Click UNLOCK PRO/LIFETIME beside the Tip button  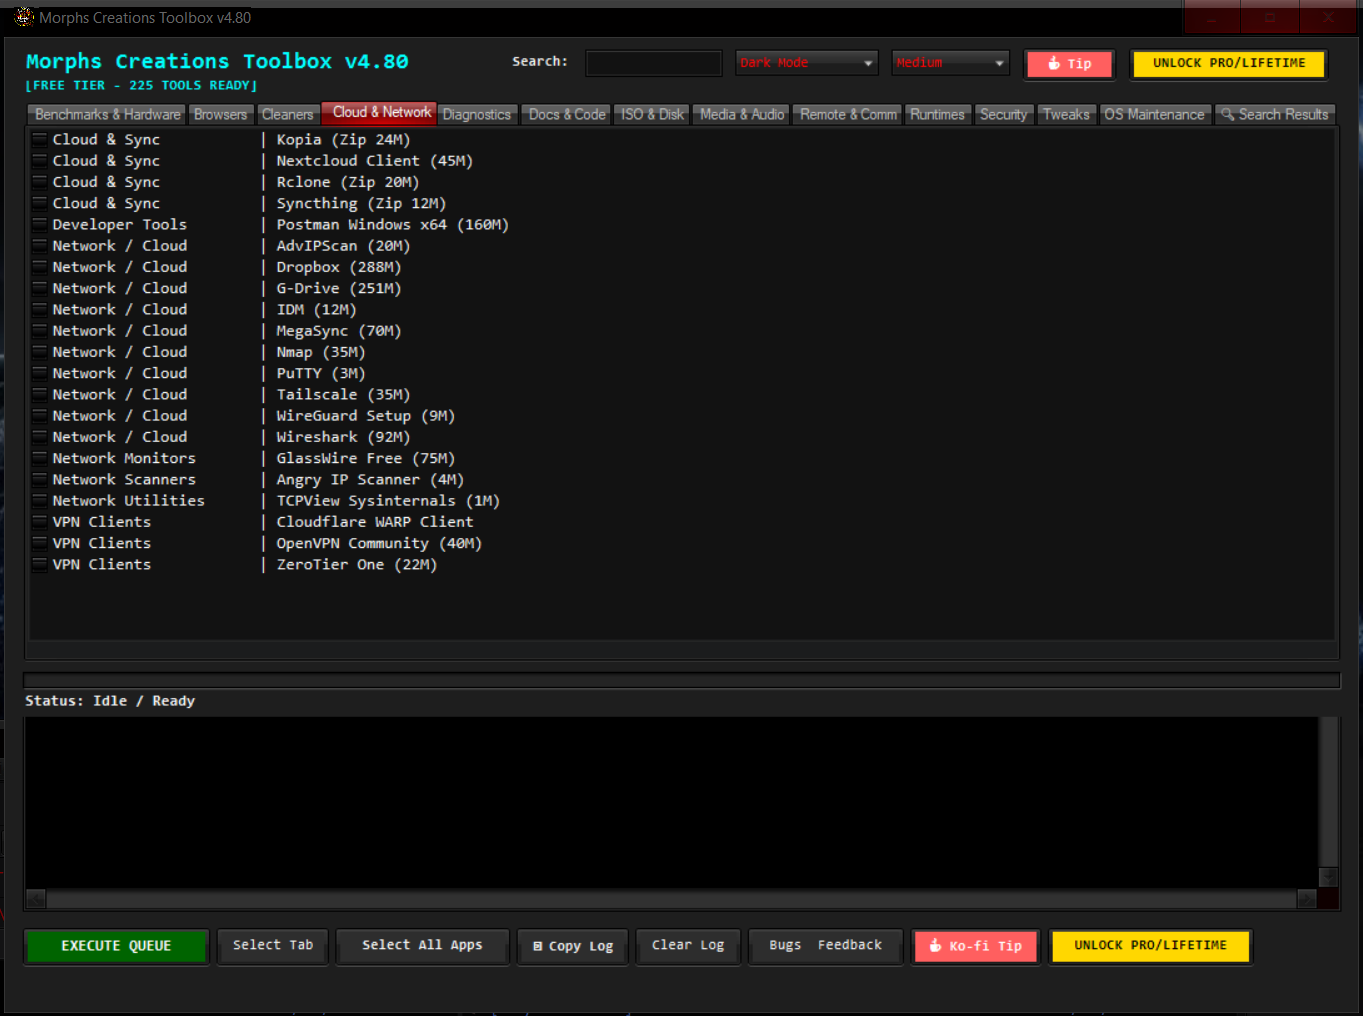tap(1229, 63)
